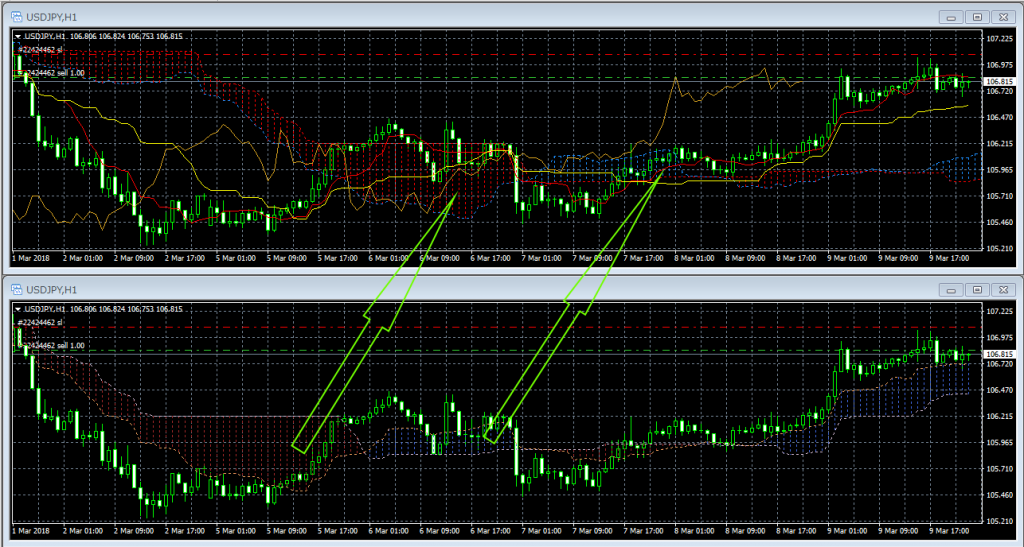Click the 106.815 current price tag in bottom chart
The height and width of the screenshot is (547, 1024).
[x=997, y=354]
